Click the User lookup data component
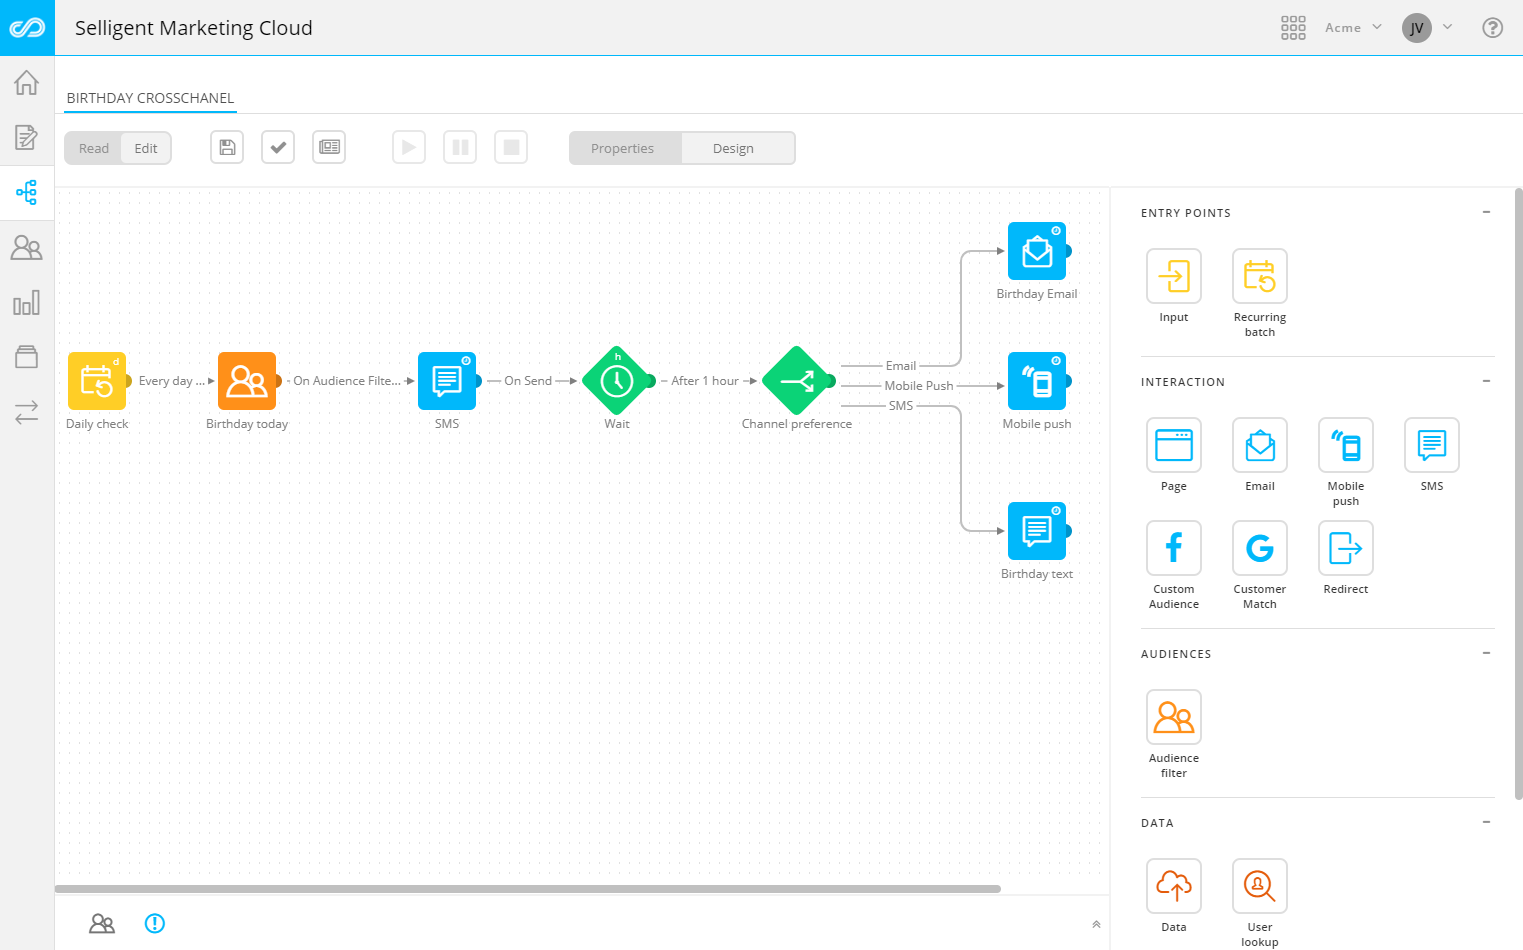 tap(1259, 886)
